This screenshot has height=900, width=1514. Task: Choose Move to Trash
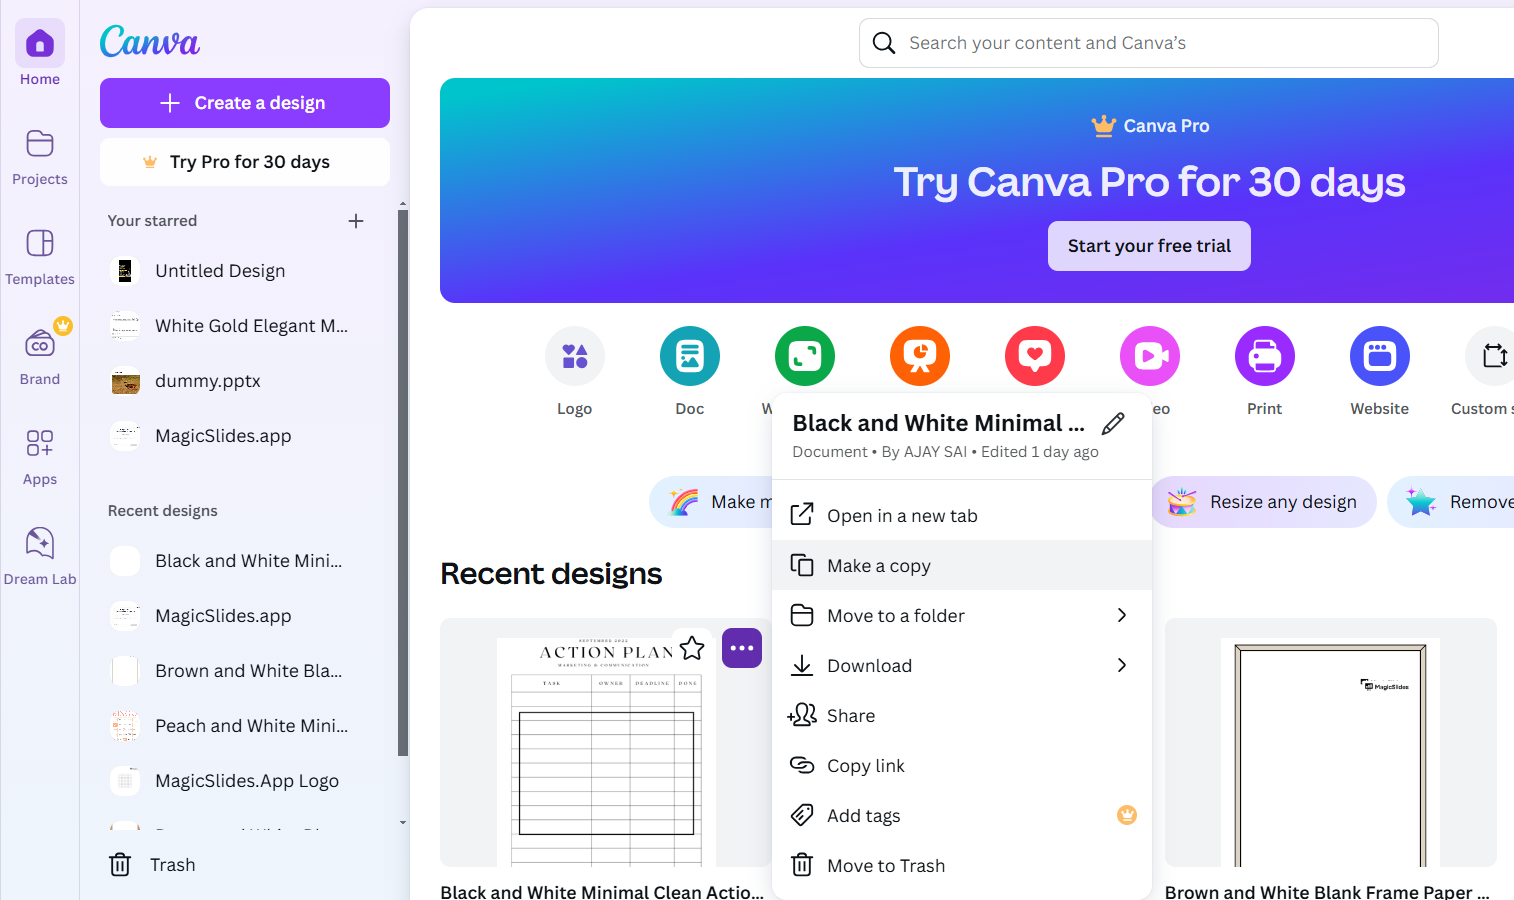point(962,866)
